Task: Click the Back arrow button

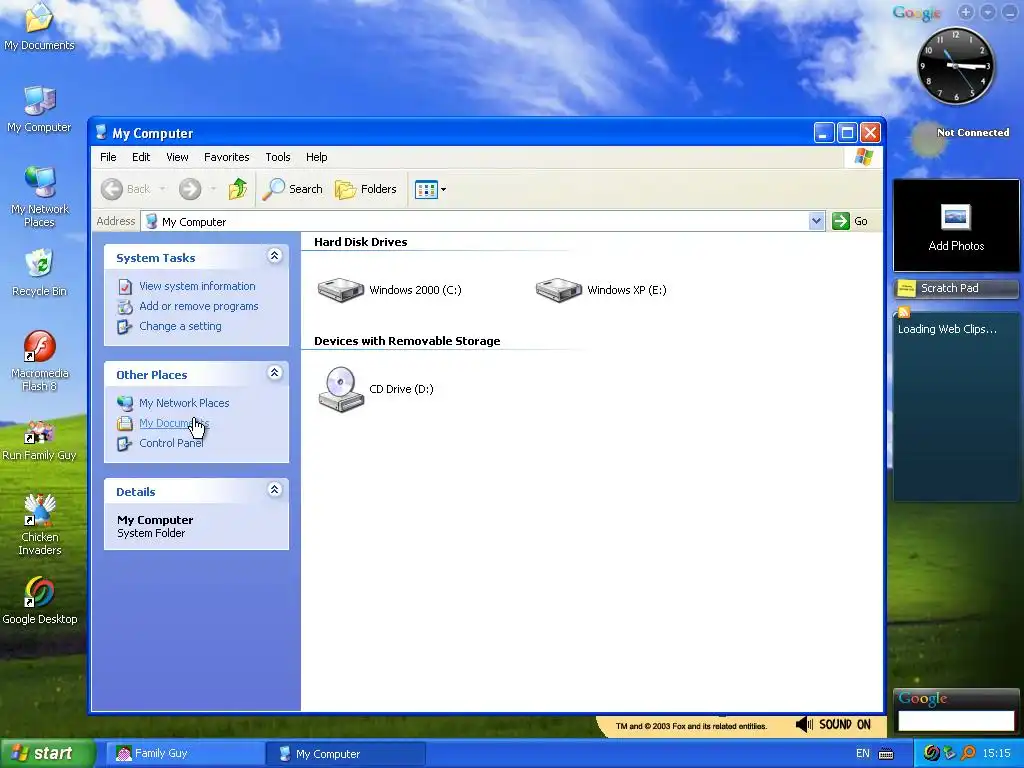Action: point(112,189)
